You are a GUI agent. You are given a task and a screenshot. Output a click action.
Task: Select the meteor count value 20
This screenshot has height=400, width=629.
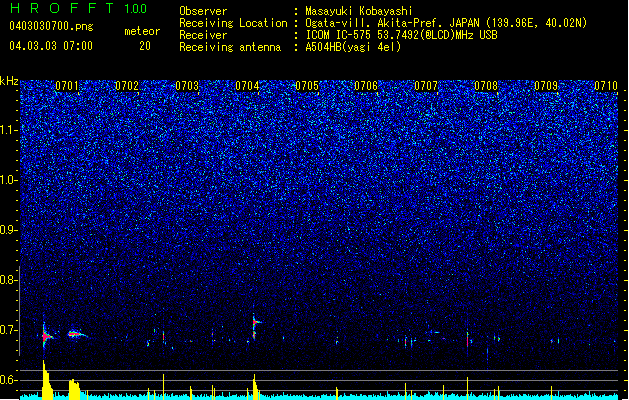pos(145,46)
